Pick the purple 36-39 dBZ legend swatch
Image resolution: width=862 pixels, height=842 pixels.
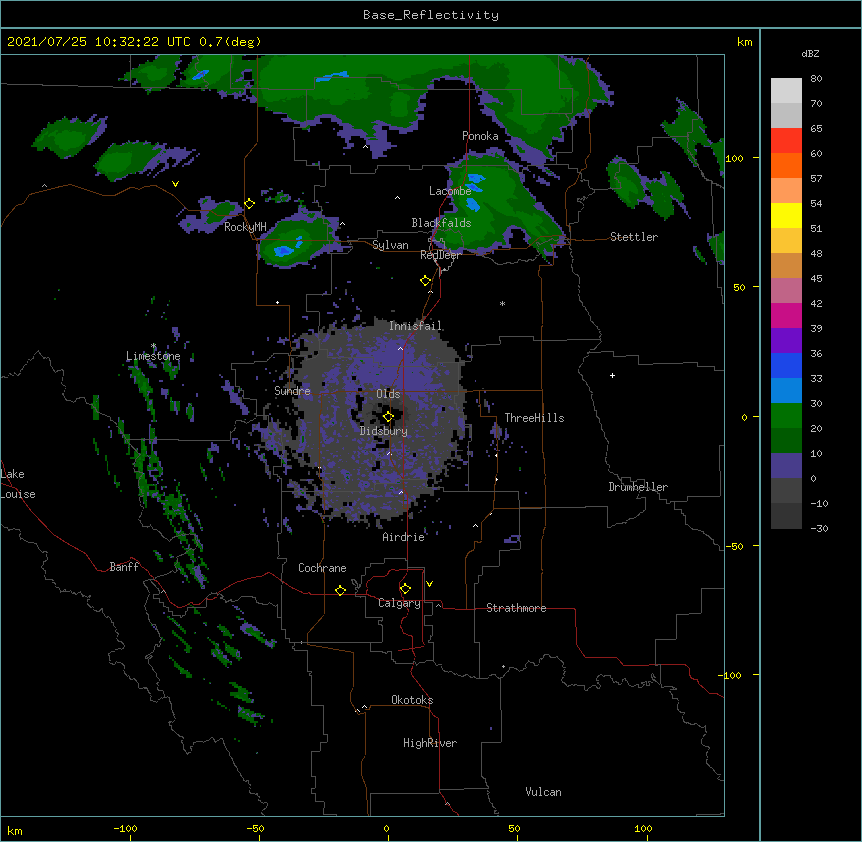point(786,341)
